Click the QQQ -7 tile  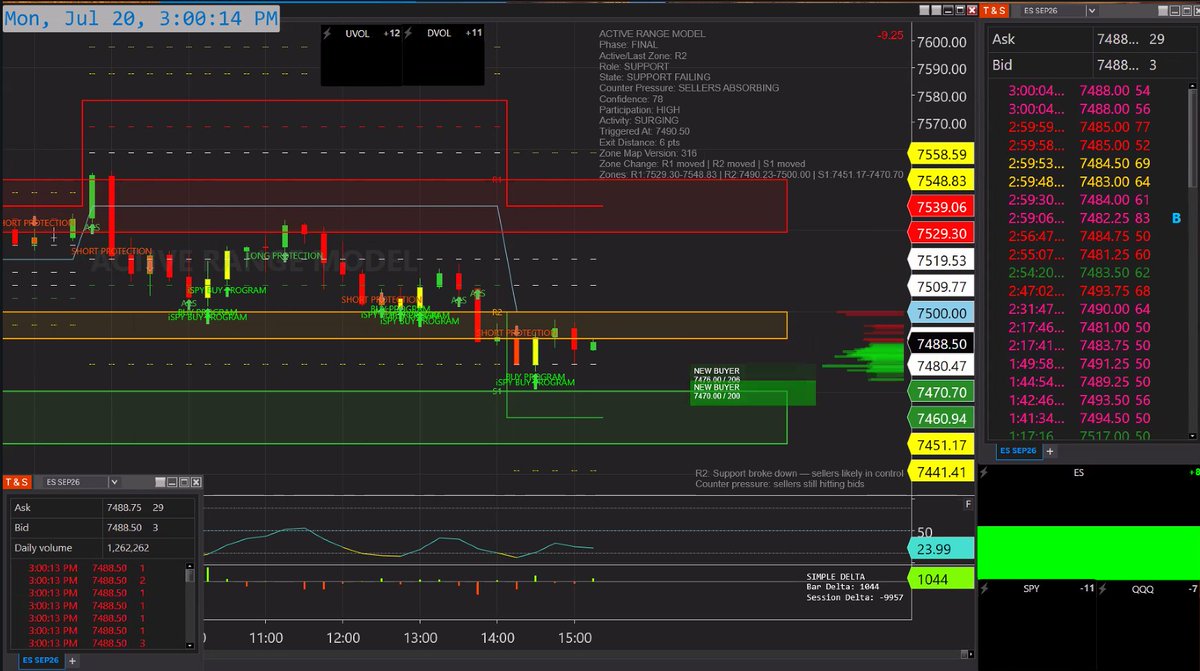coord(1148,625)
